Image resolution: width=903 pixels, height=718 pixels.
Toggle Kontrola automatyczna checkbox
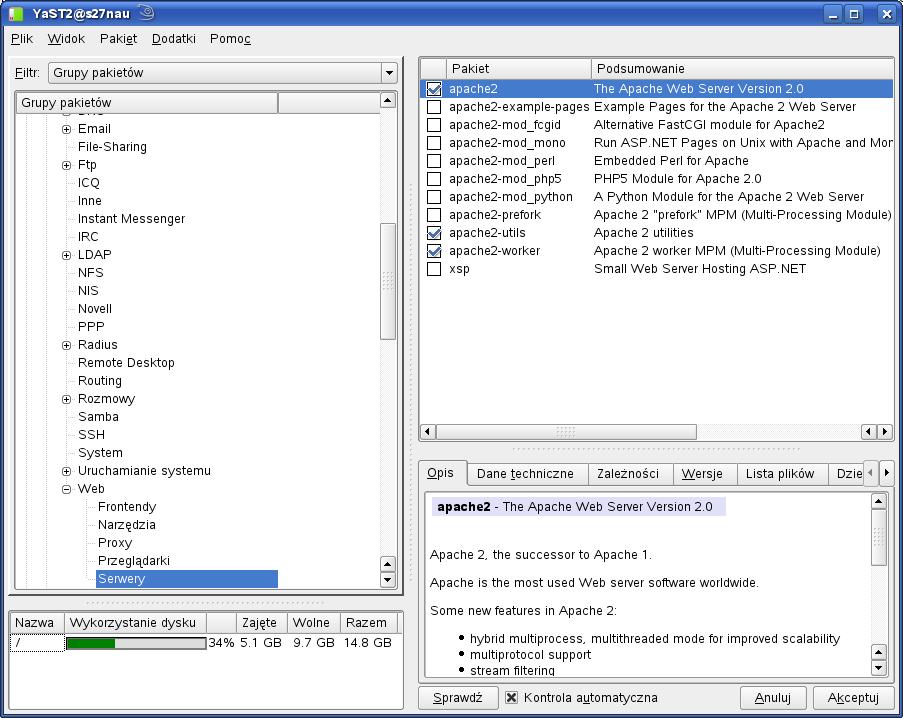tap(511, 698)
